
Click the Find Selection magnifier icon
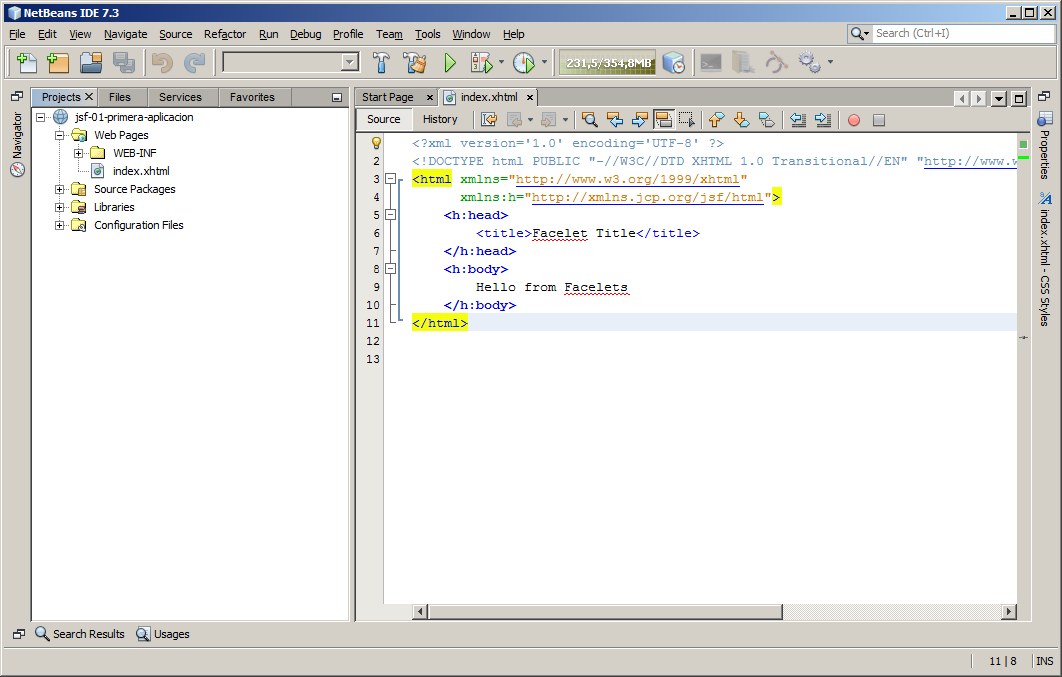[590, 120]
